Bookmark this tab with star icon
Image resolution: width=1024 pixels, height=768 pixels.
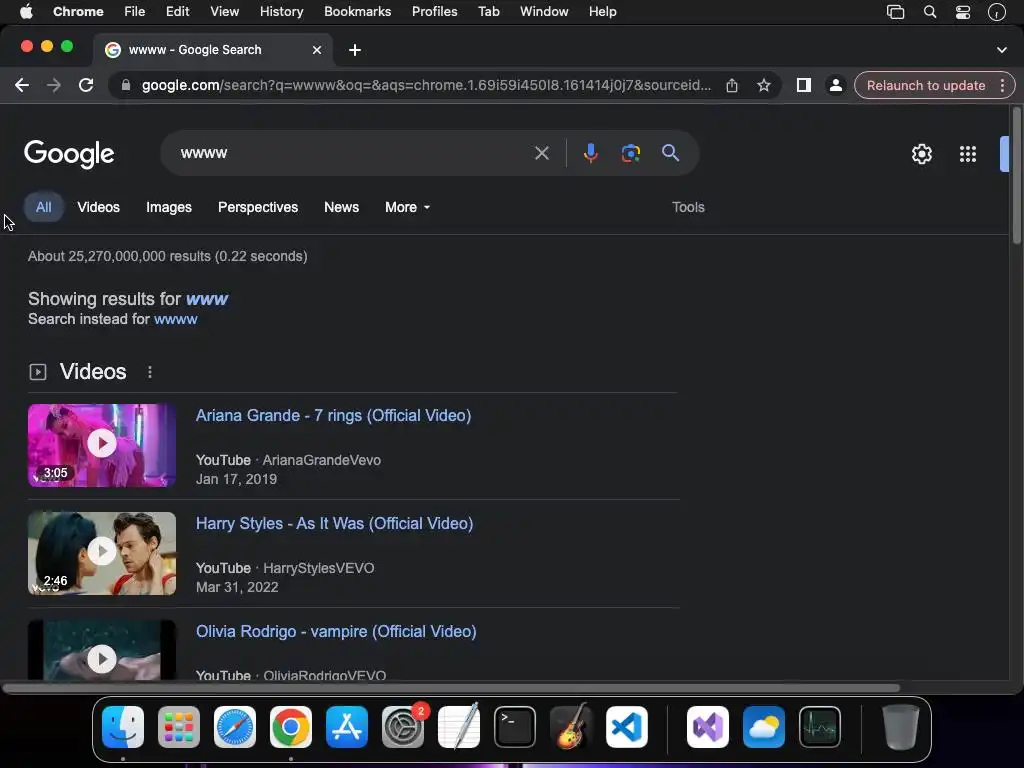pos(763,86)
